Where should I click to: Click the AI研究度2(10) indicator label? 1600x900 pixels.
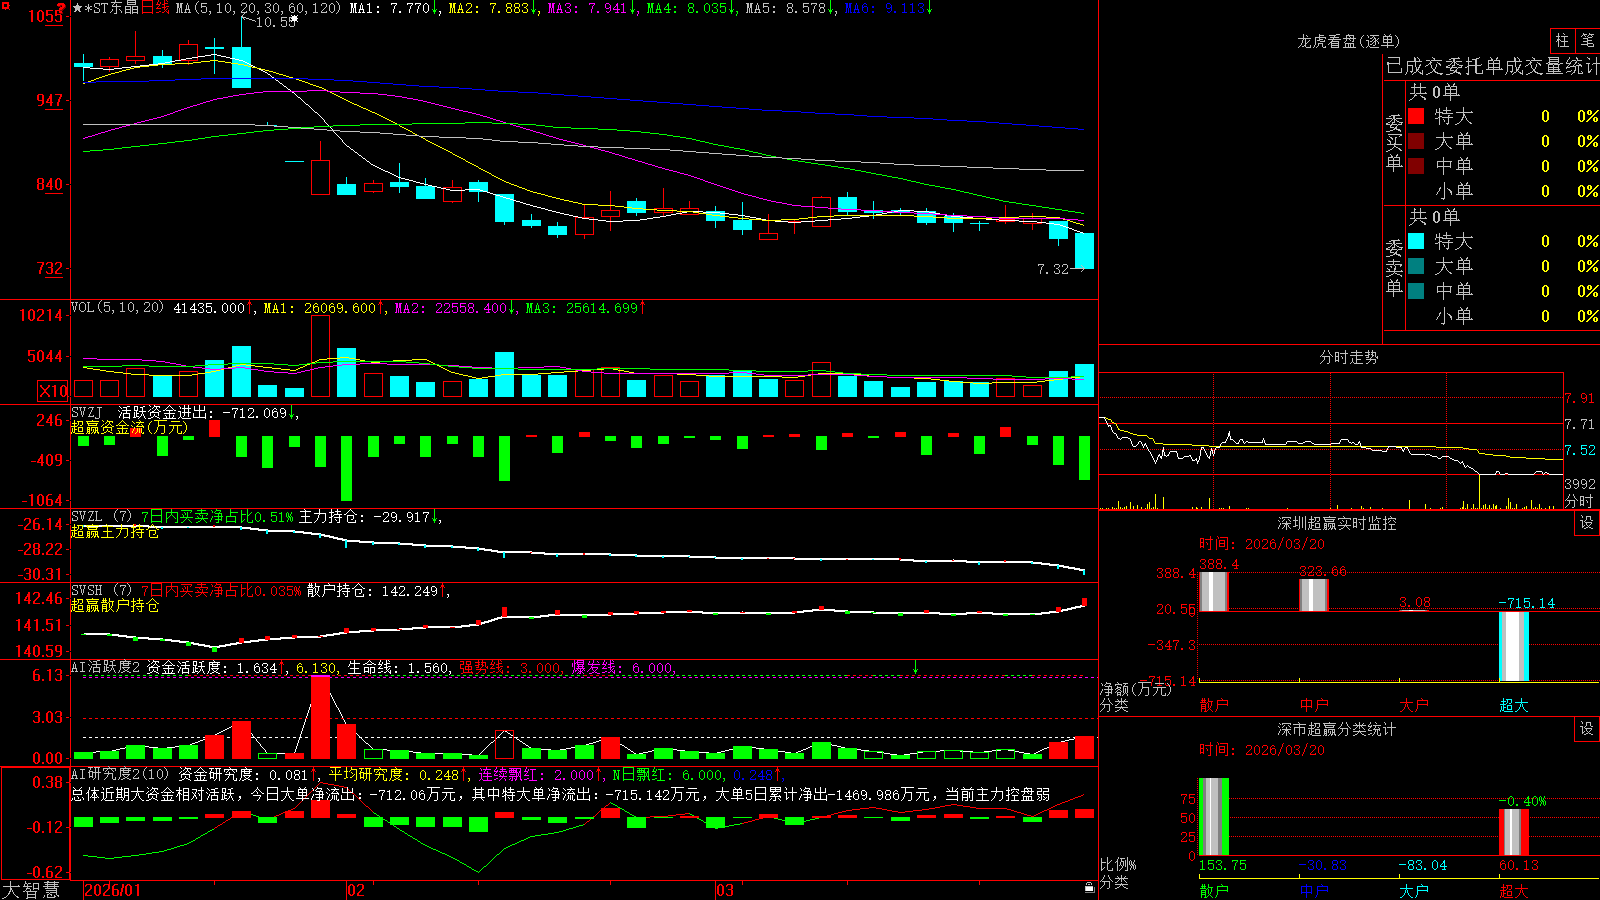click(120, 774)
